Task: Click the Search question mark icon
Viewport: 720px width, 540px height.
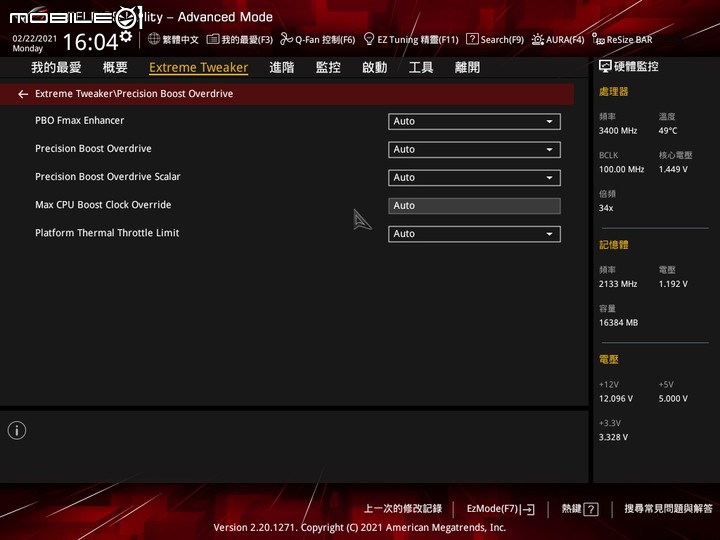Action: pyautogui.click(x=472, y=39)
